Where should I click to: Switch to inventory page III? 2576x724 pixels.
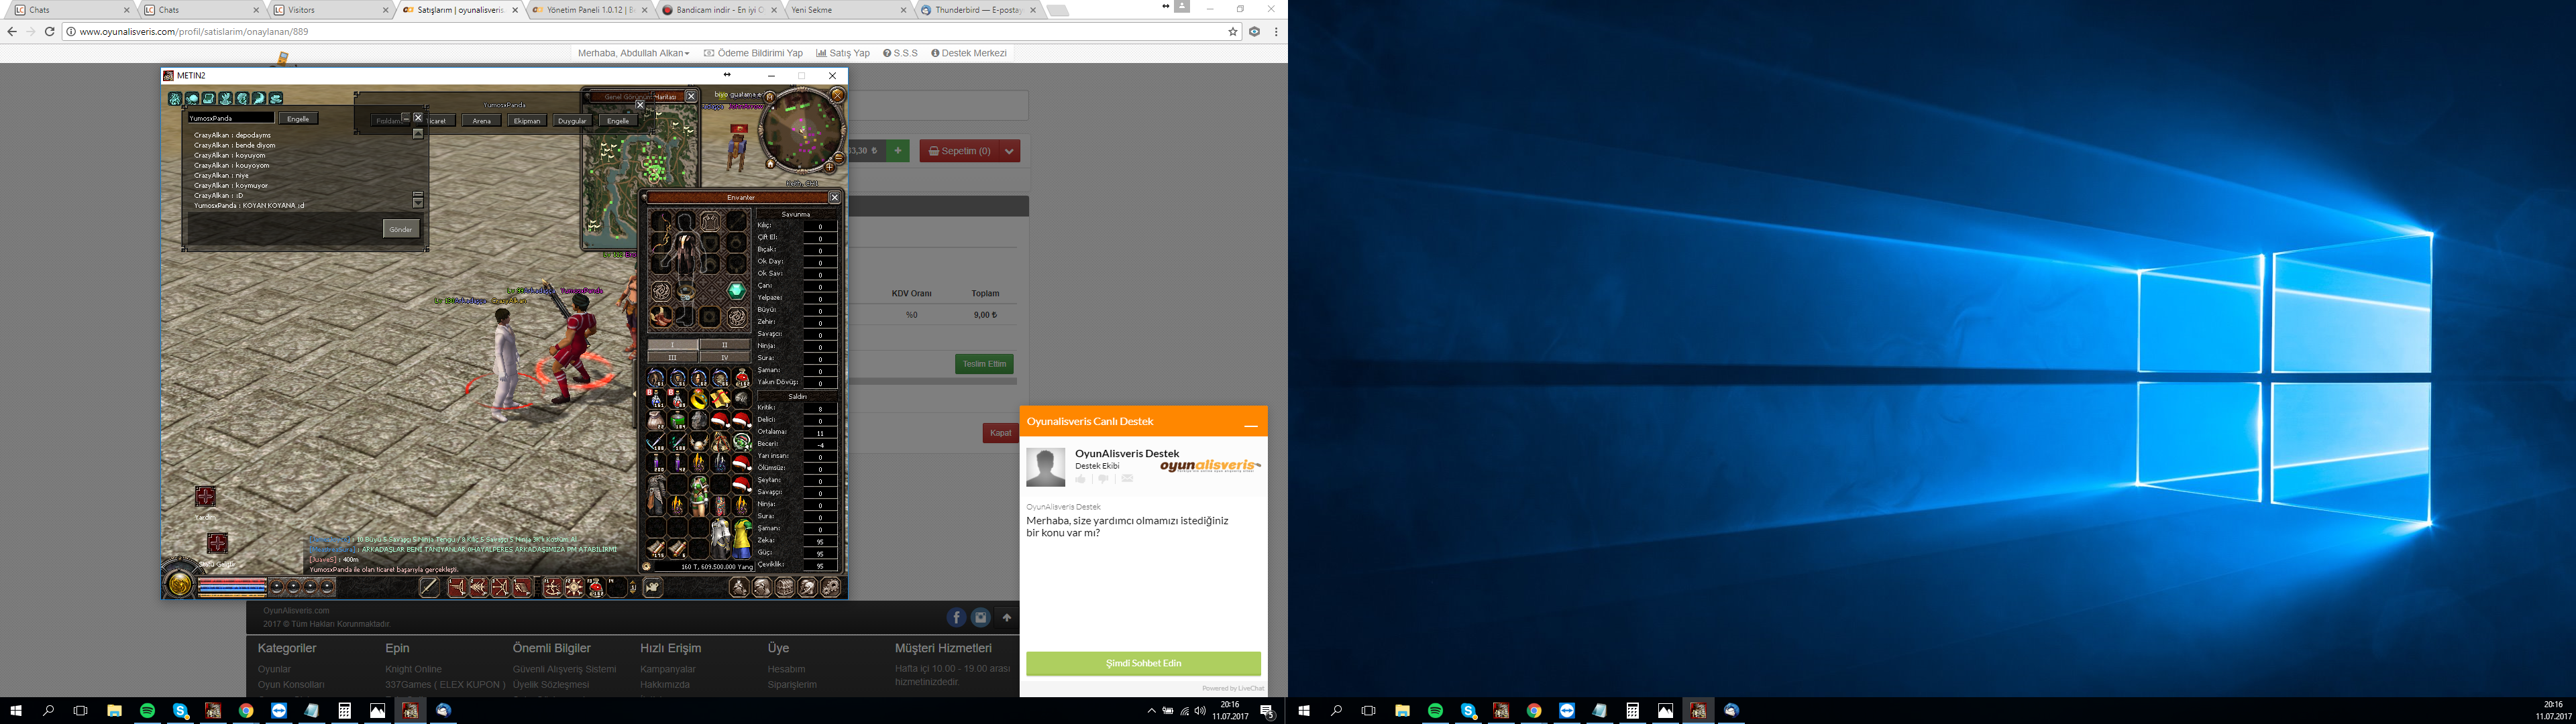coord(672,357)
